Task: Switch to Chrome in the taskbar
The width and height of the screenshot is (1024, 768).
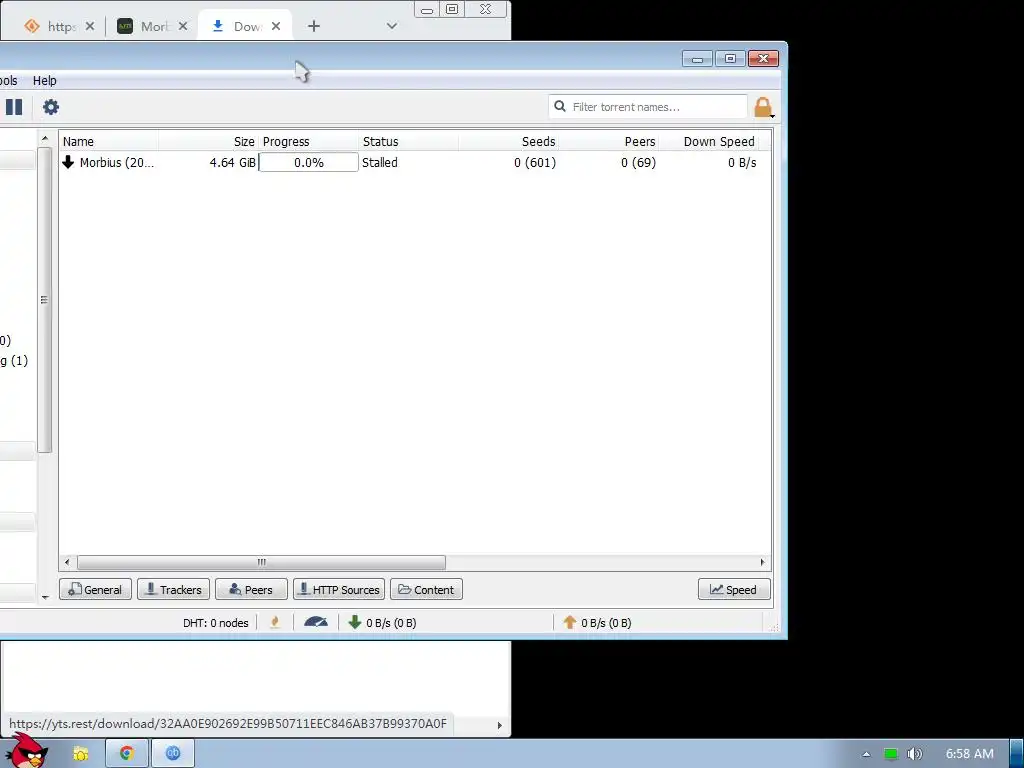Action: click(127, 754)
